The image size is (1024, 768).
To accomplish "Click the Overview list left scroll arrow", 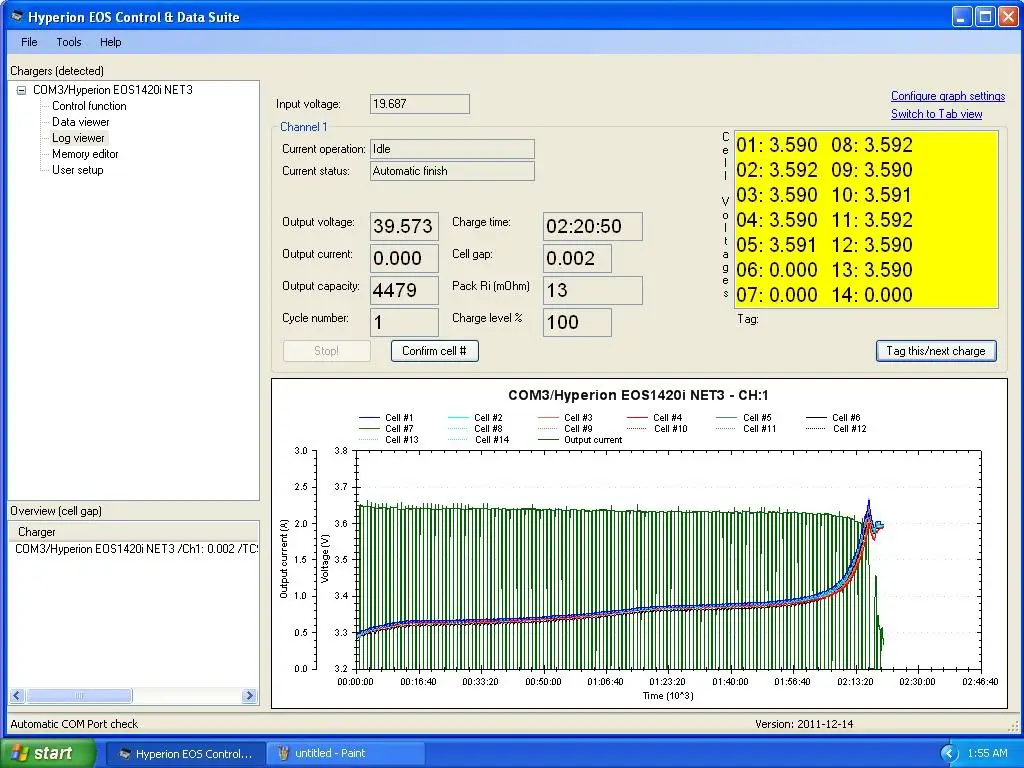I will pos(17,696).
